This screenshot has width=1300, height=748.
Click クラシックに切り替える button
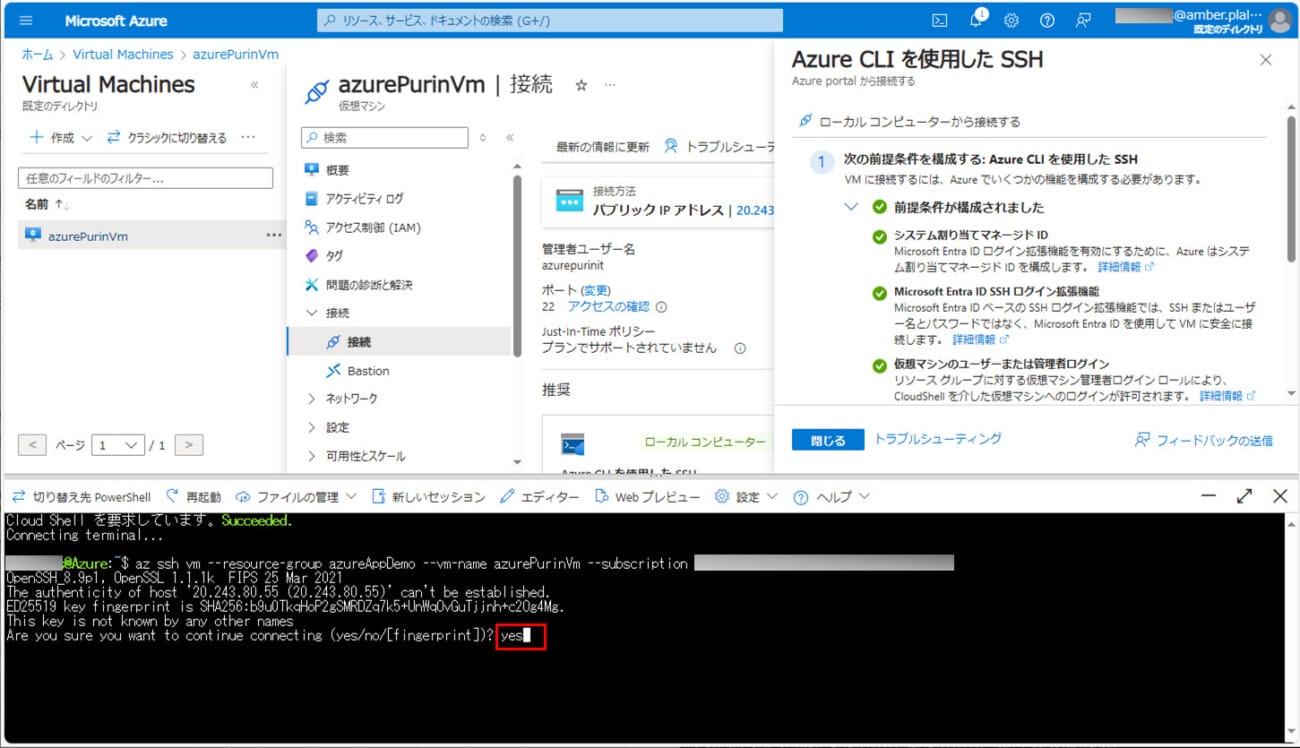pos(166,138)
